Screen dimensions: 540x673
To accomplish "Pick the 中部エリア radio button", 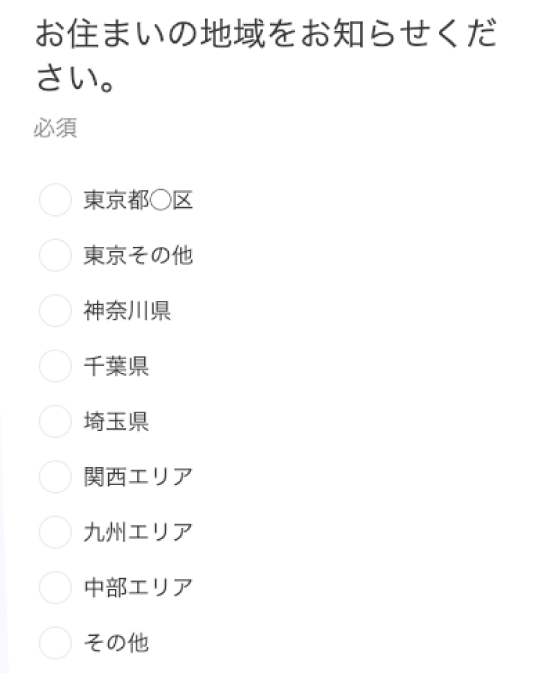I will click(55, 587).
